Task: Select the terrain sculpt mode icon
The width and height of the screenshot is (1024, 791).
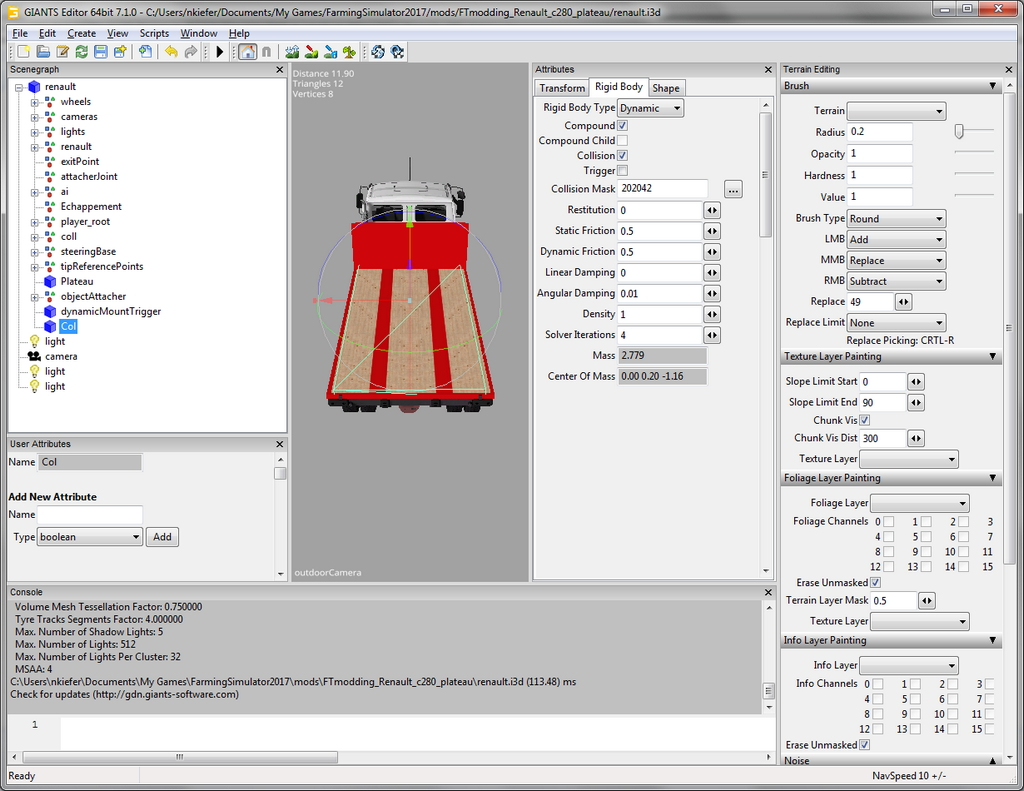Action: 292,52
